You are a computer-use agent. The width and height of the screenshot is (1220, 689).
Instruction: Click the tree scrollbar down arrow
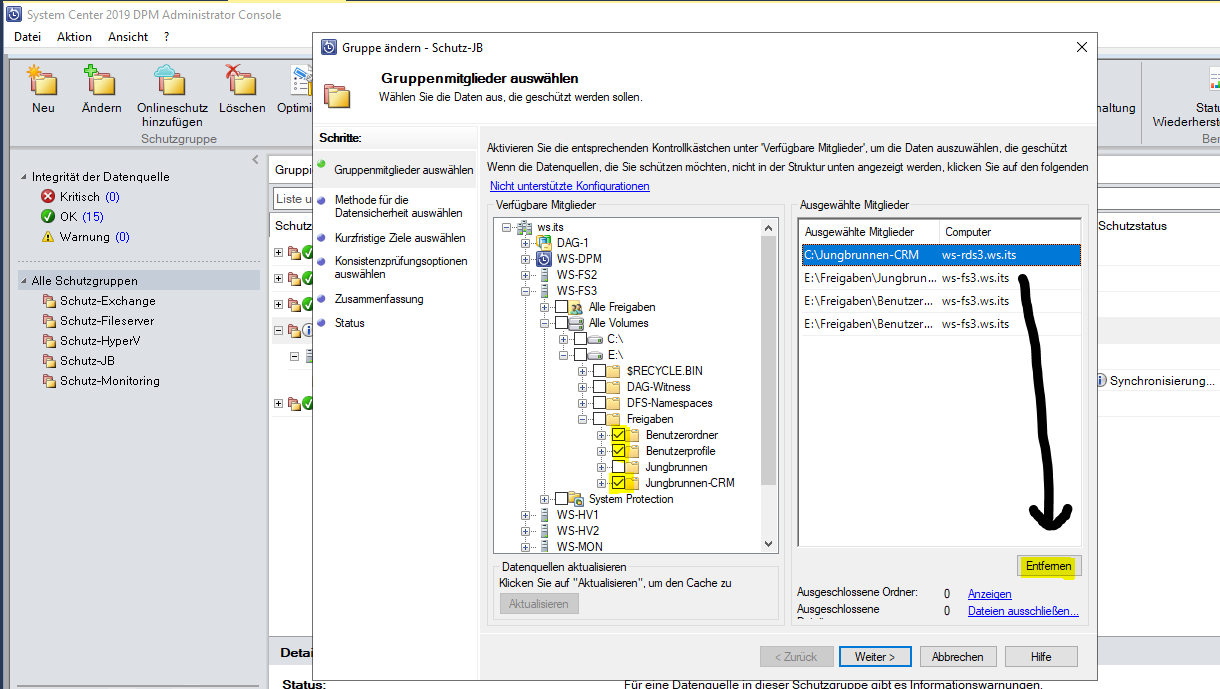point(768,544)
